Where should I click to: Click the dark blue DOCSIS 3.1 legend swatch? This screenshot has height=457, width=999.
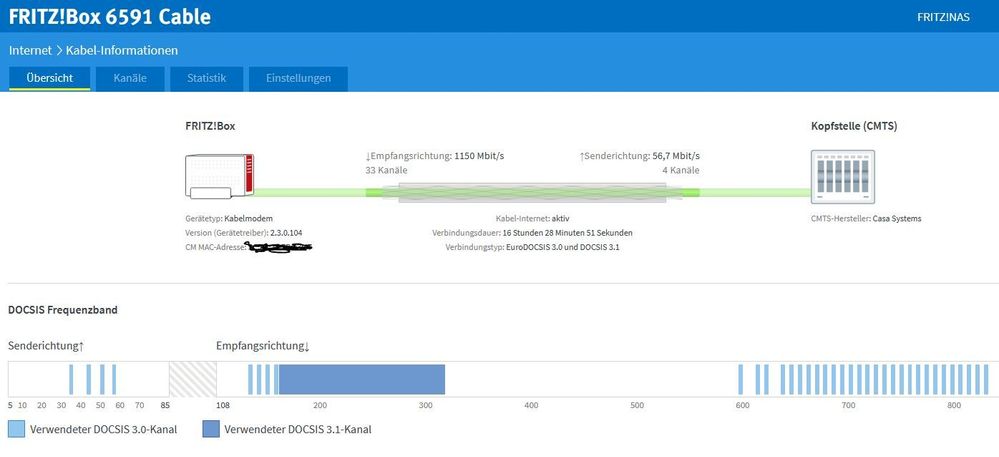point(210,429)
